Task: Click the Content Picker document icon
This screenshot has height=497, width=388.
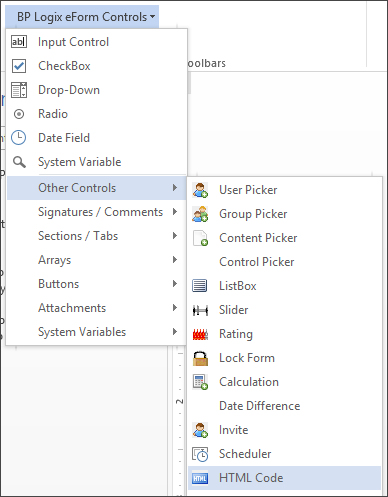Action: click(x=200, y=238)
